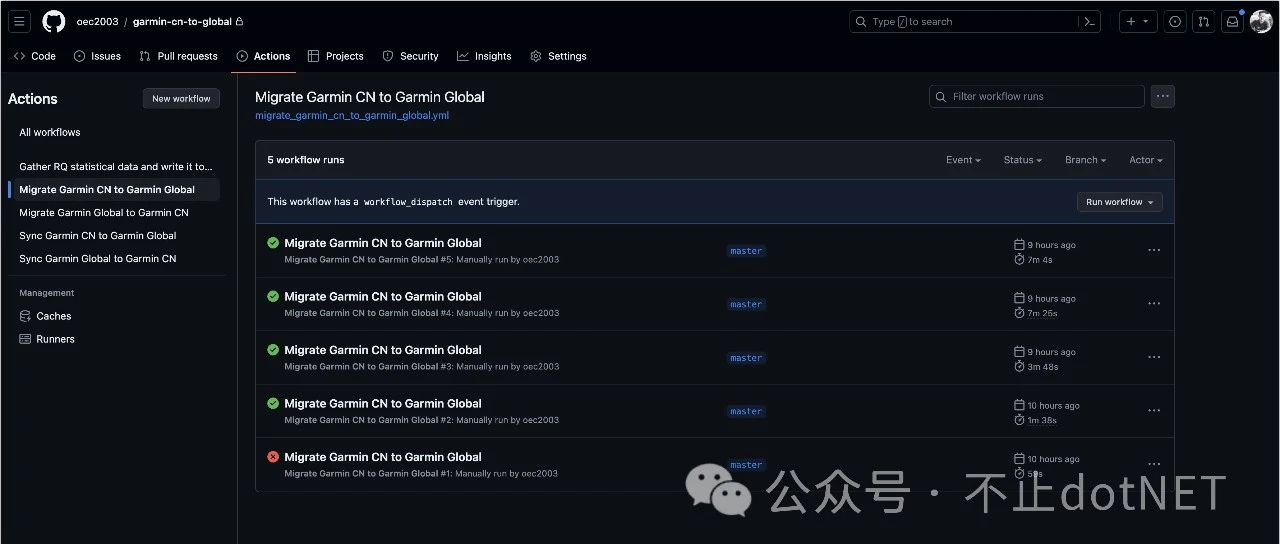Expand the Actor filter dropdown
Image resolution: width=1280 pixels, height=544 pixels.
point(1146,160)
